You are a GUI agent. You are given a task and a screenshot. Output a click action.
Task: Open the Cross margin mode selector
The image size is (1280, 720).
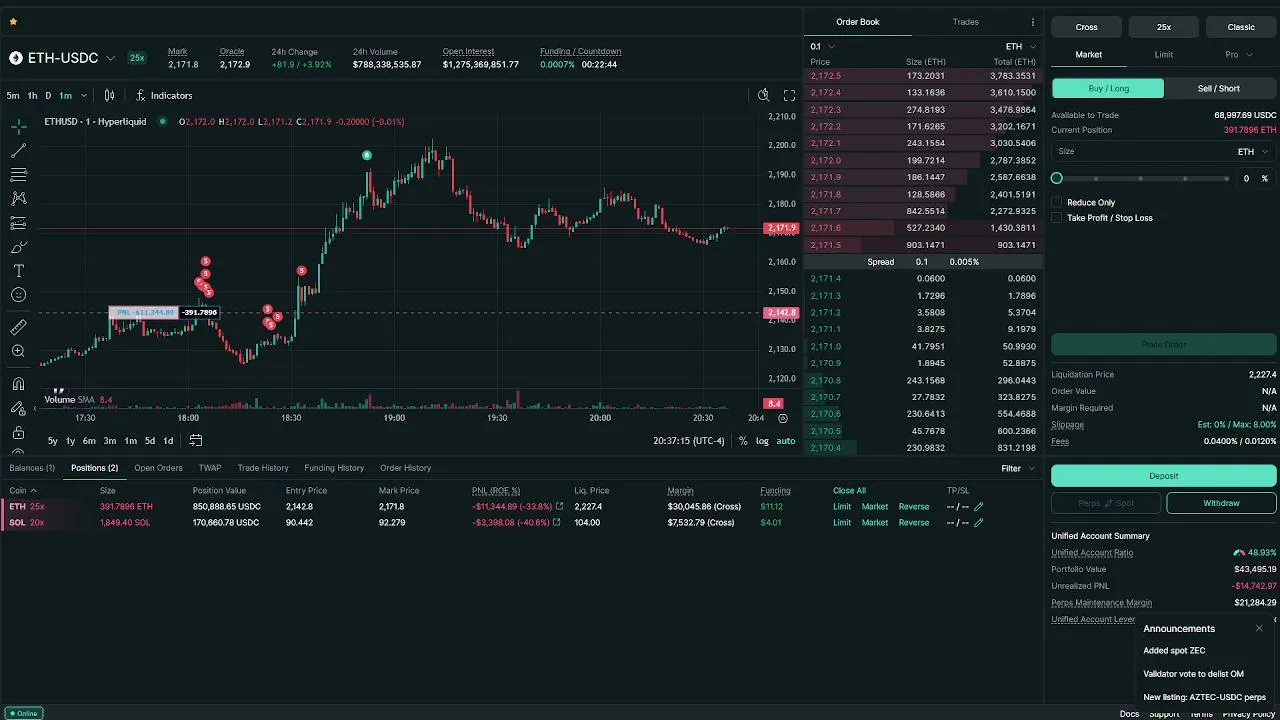pyautogui.click(x=1087, y=27)
